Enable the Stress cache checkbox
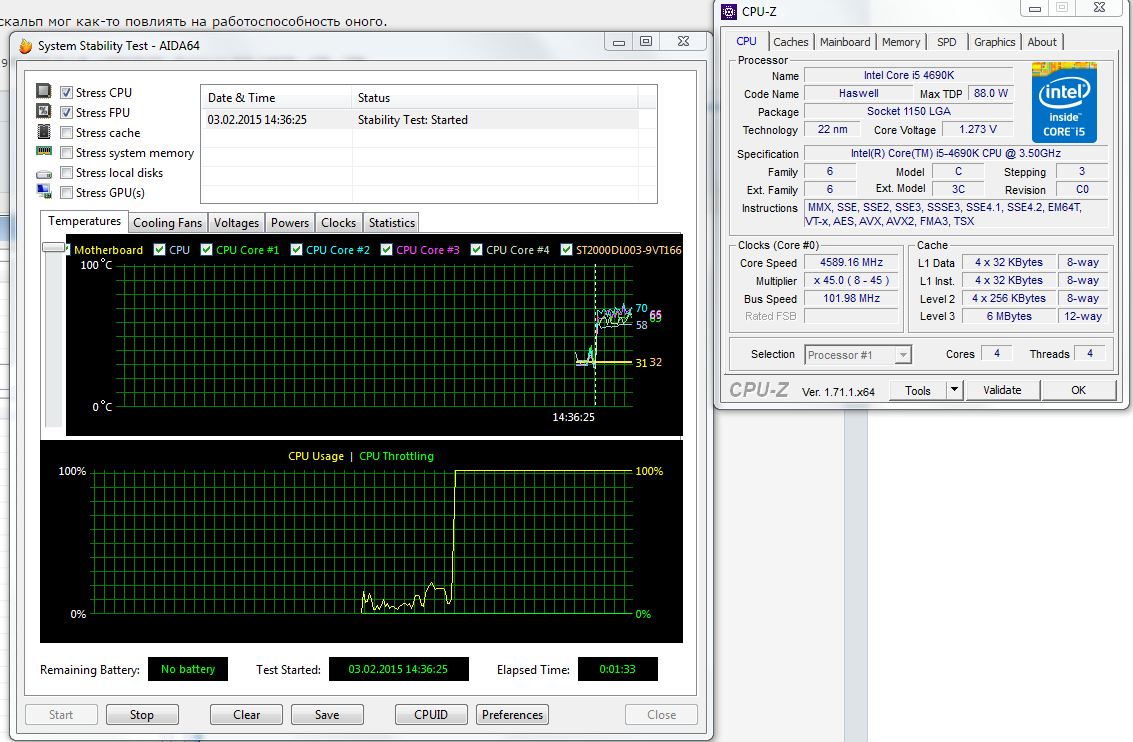The image size is (1133, 742). click(x=66, y=133)
